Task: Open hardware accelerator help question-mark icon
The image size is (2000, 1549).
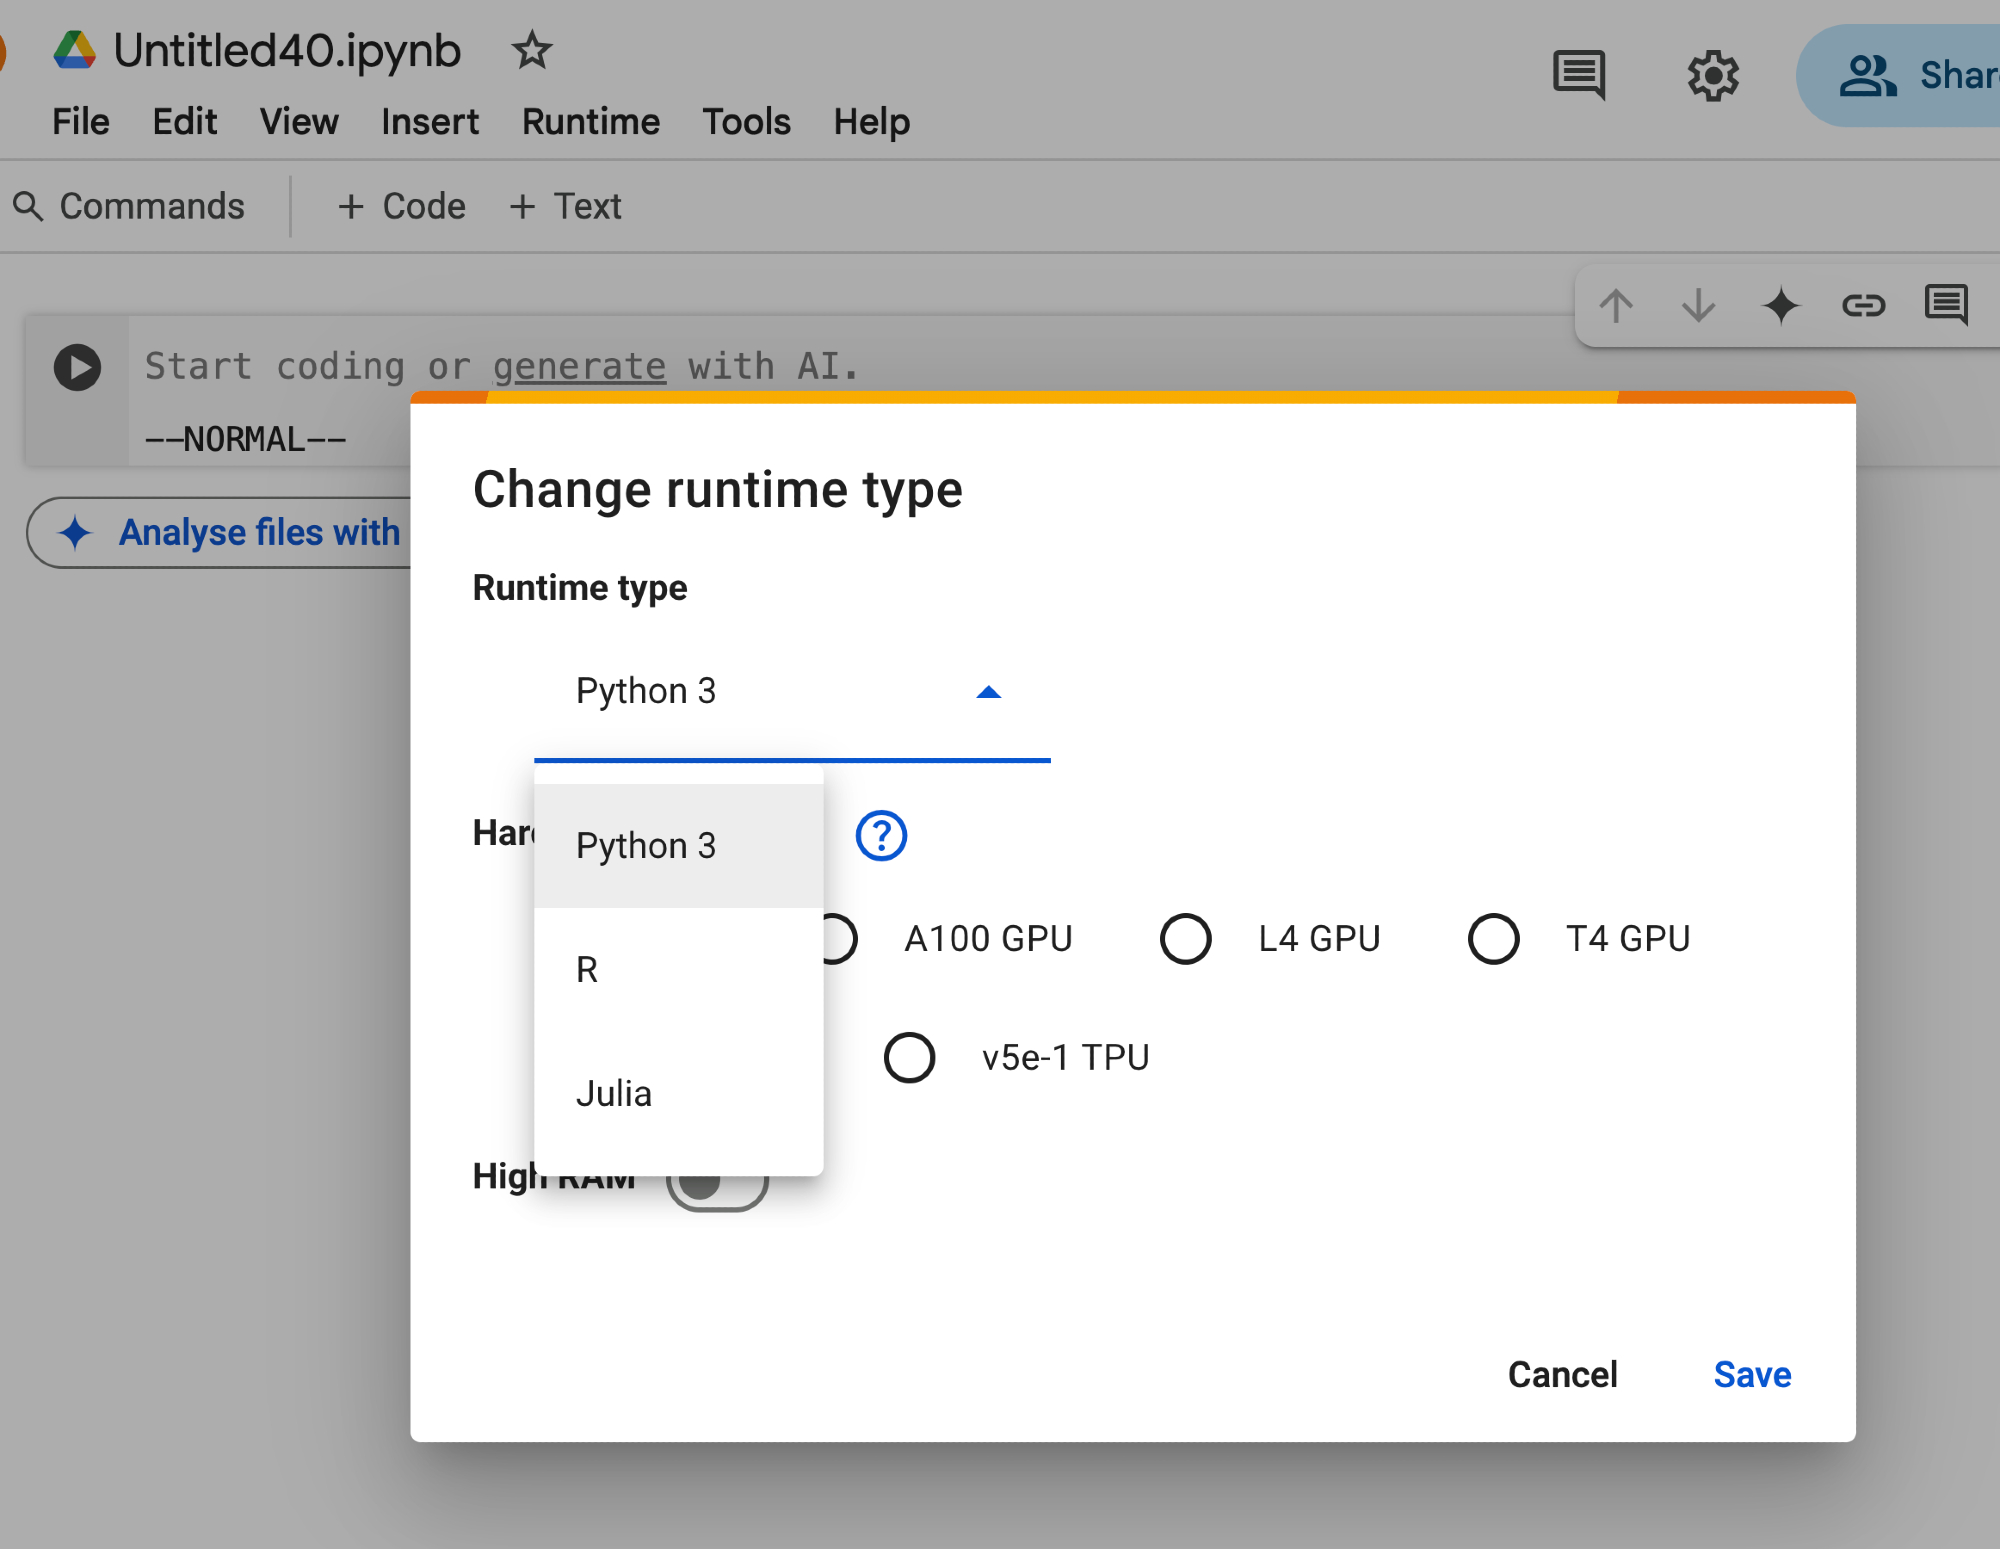Action: pyautogui.click(x=881, y=835)
